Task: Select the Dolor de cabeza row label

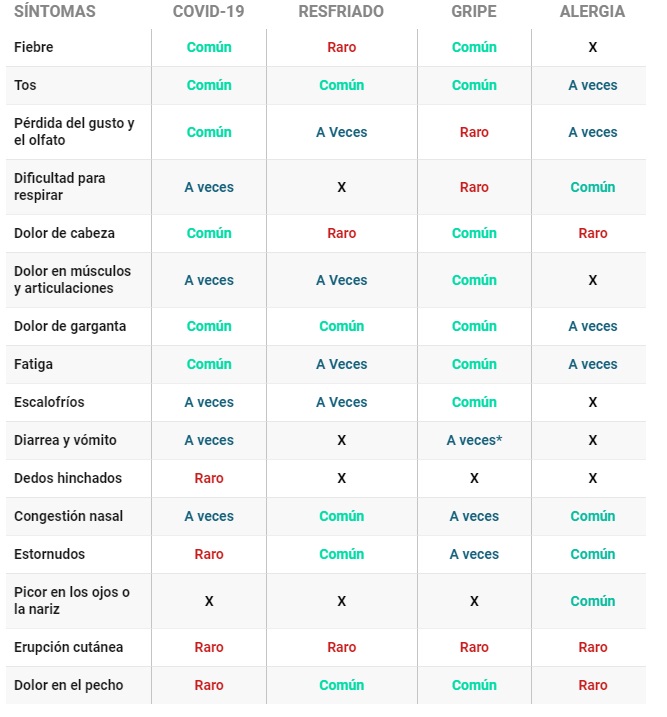Action: [x=64, y=233]
